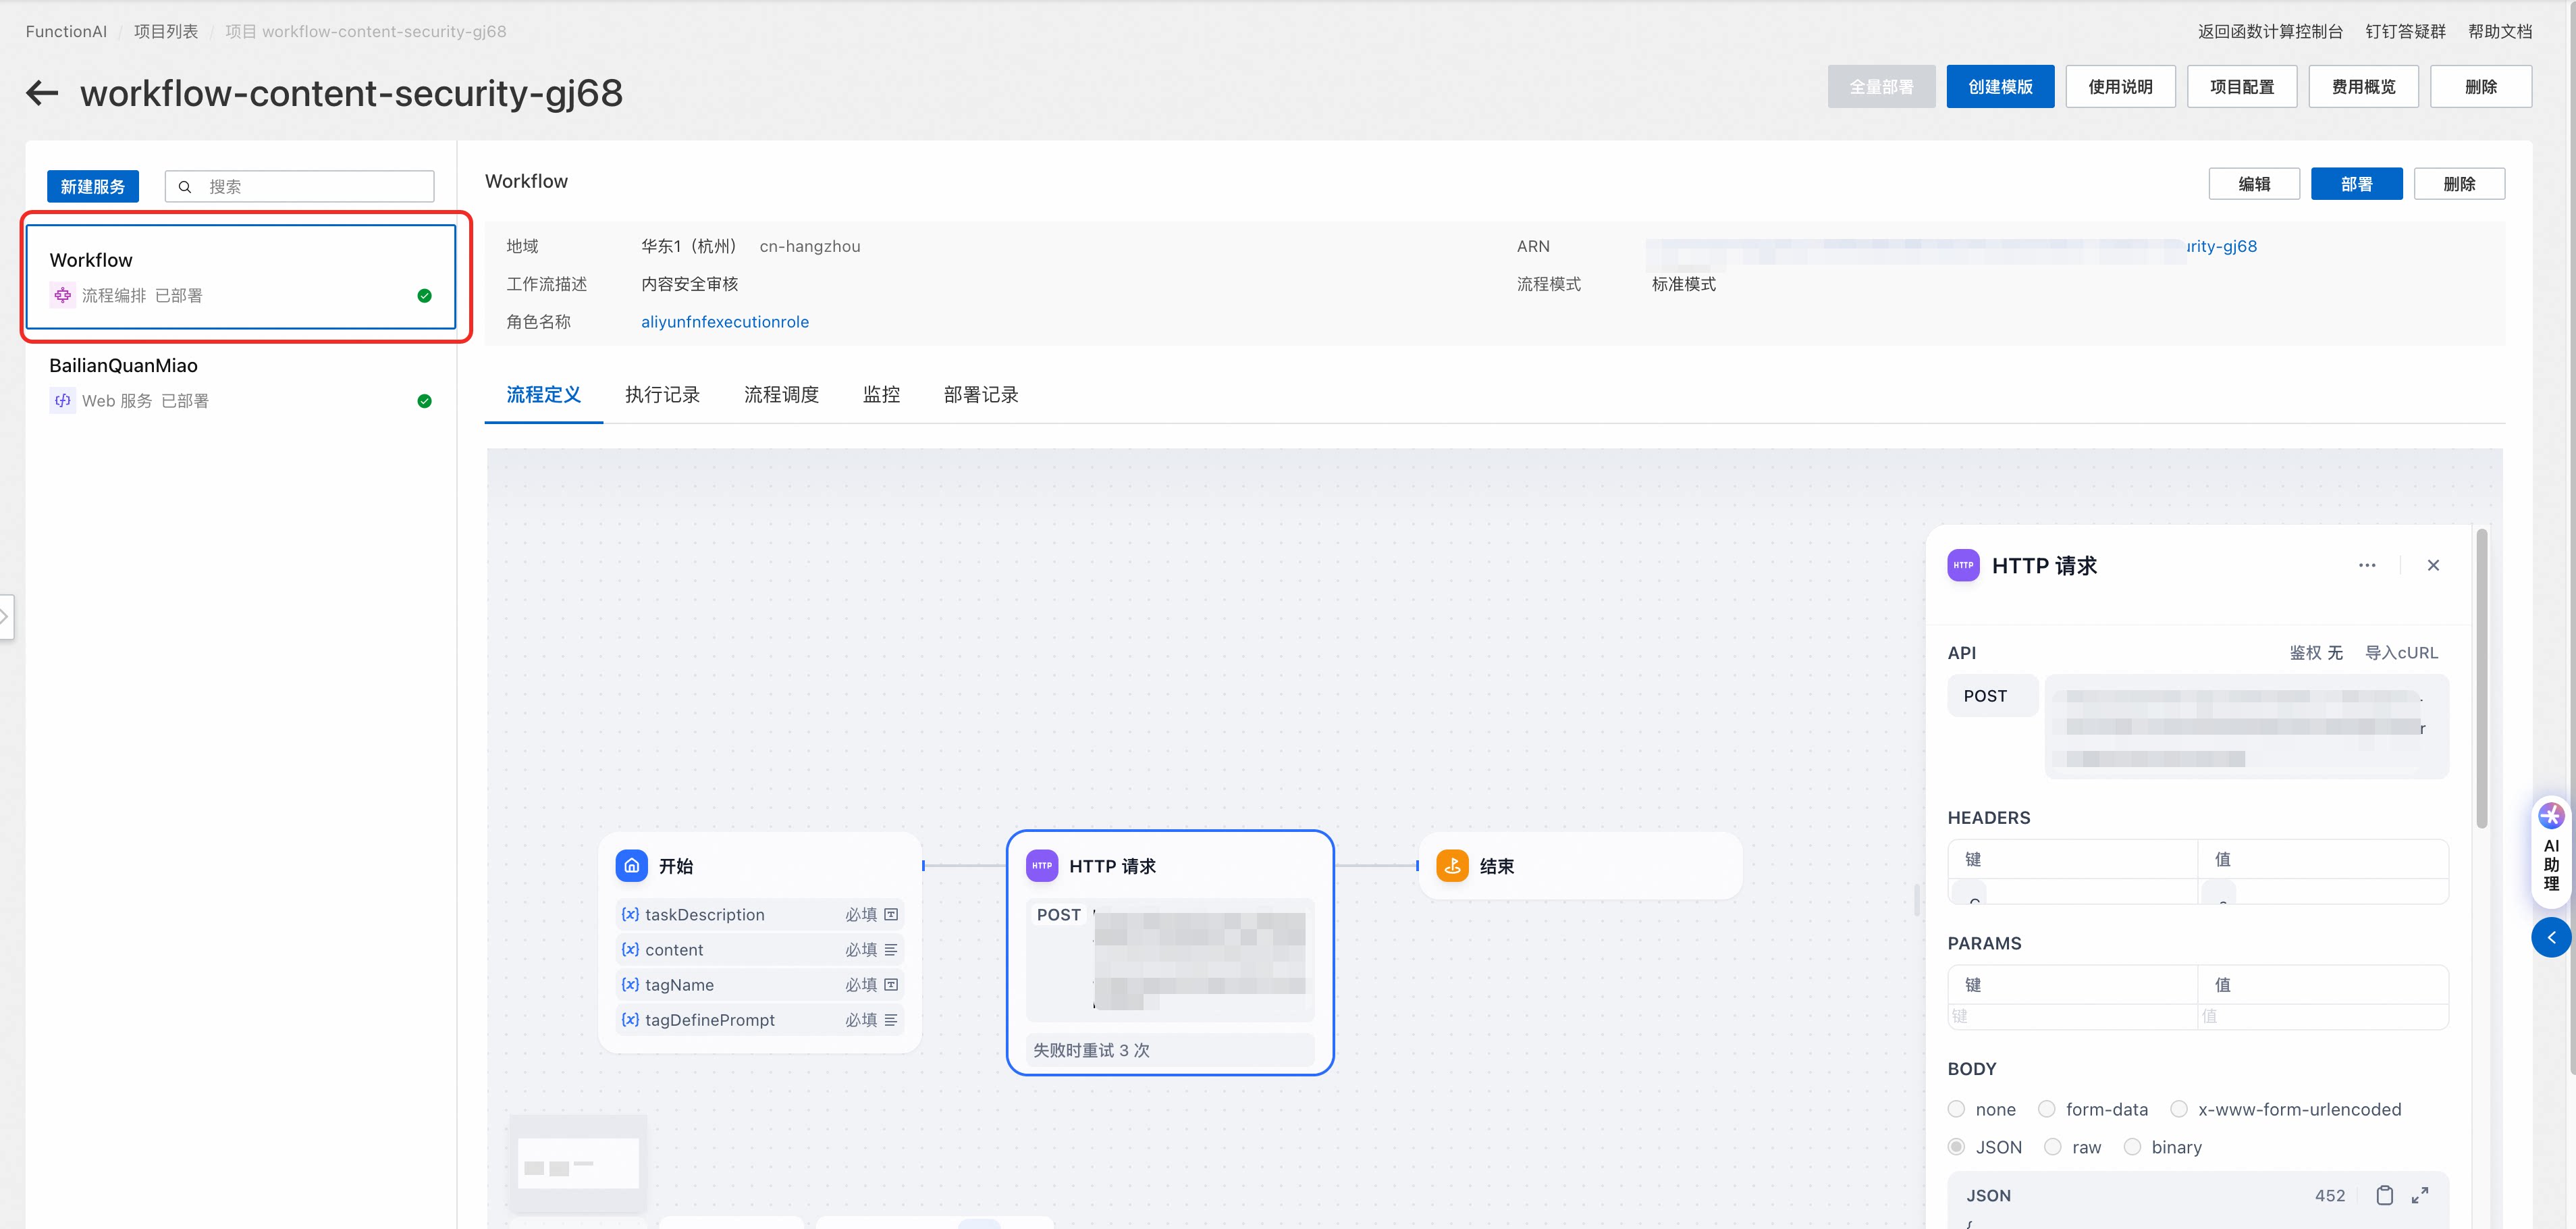
Task: Choose the raw body radio button
Action: (x=2053, y=1147)
